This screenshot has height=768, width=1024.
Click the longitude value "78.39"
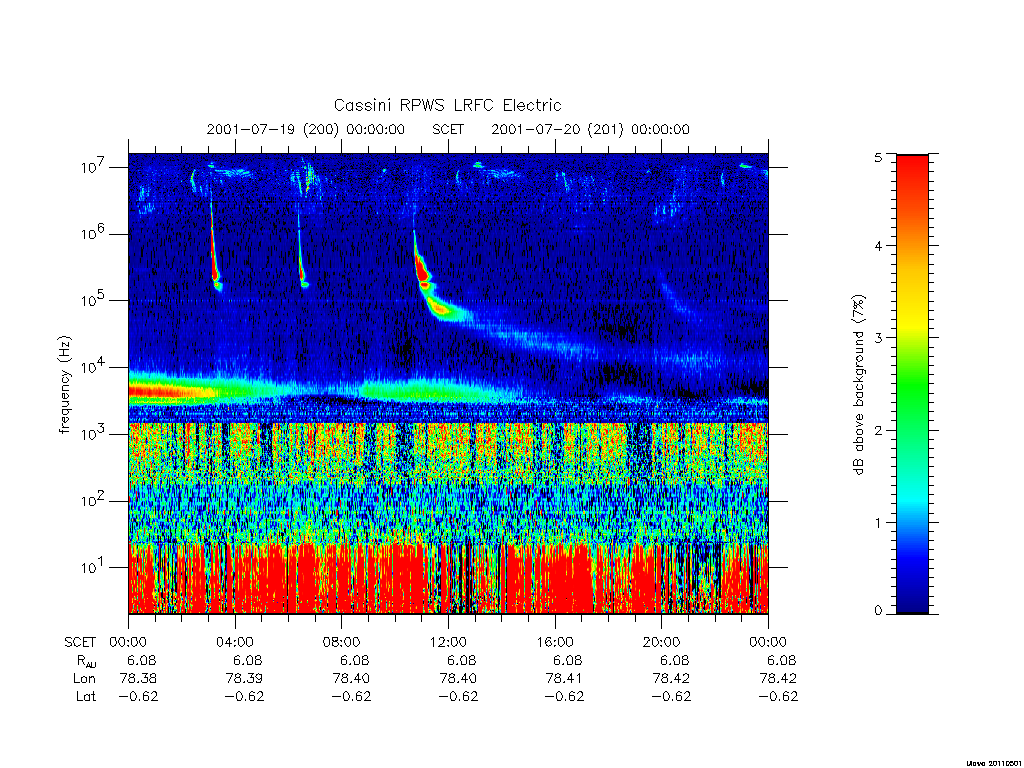tap(244, 679)
